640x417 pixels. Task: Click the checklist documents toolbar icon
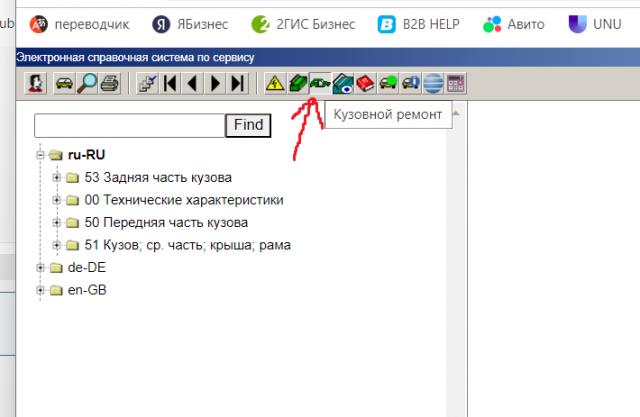pos(147,83)
